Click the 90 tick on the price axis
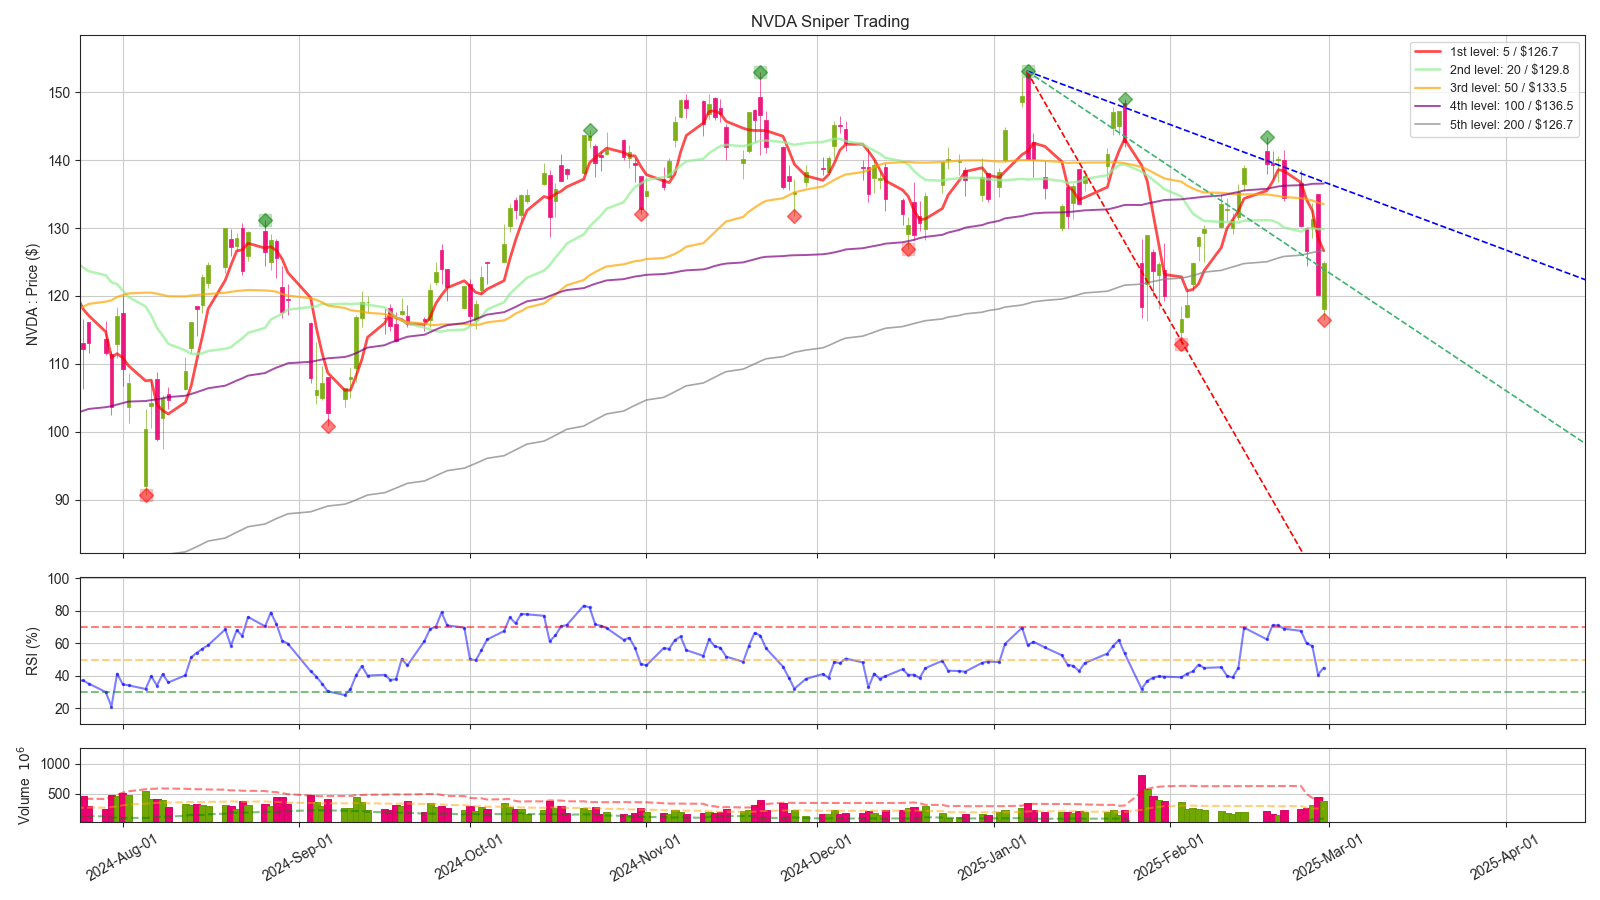 pyautogui.click(x=62, y=500)
